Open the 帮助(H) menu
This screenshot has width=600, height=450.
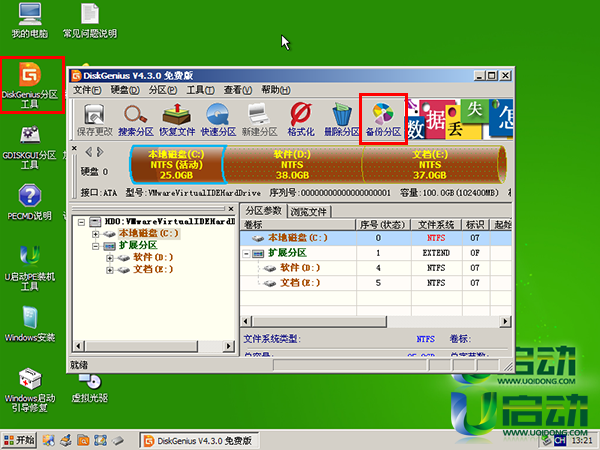(276, 90)
